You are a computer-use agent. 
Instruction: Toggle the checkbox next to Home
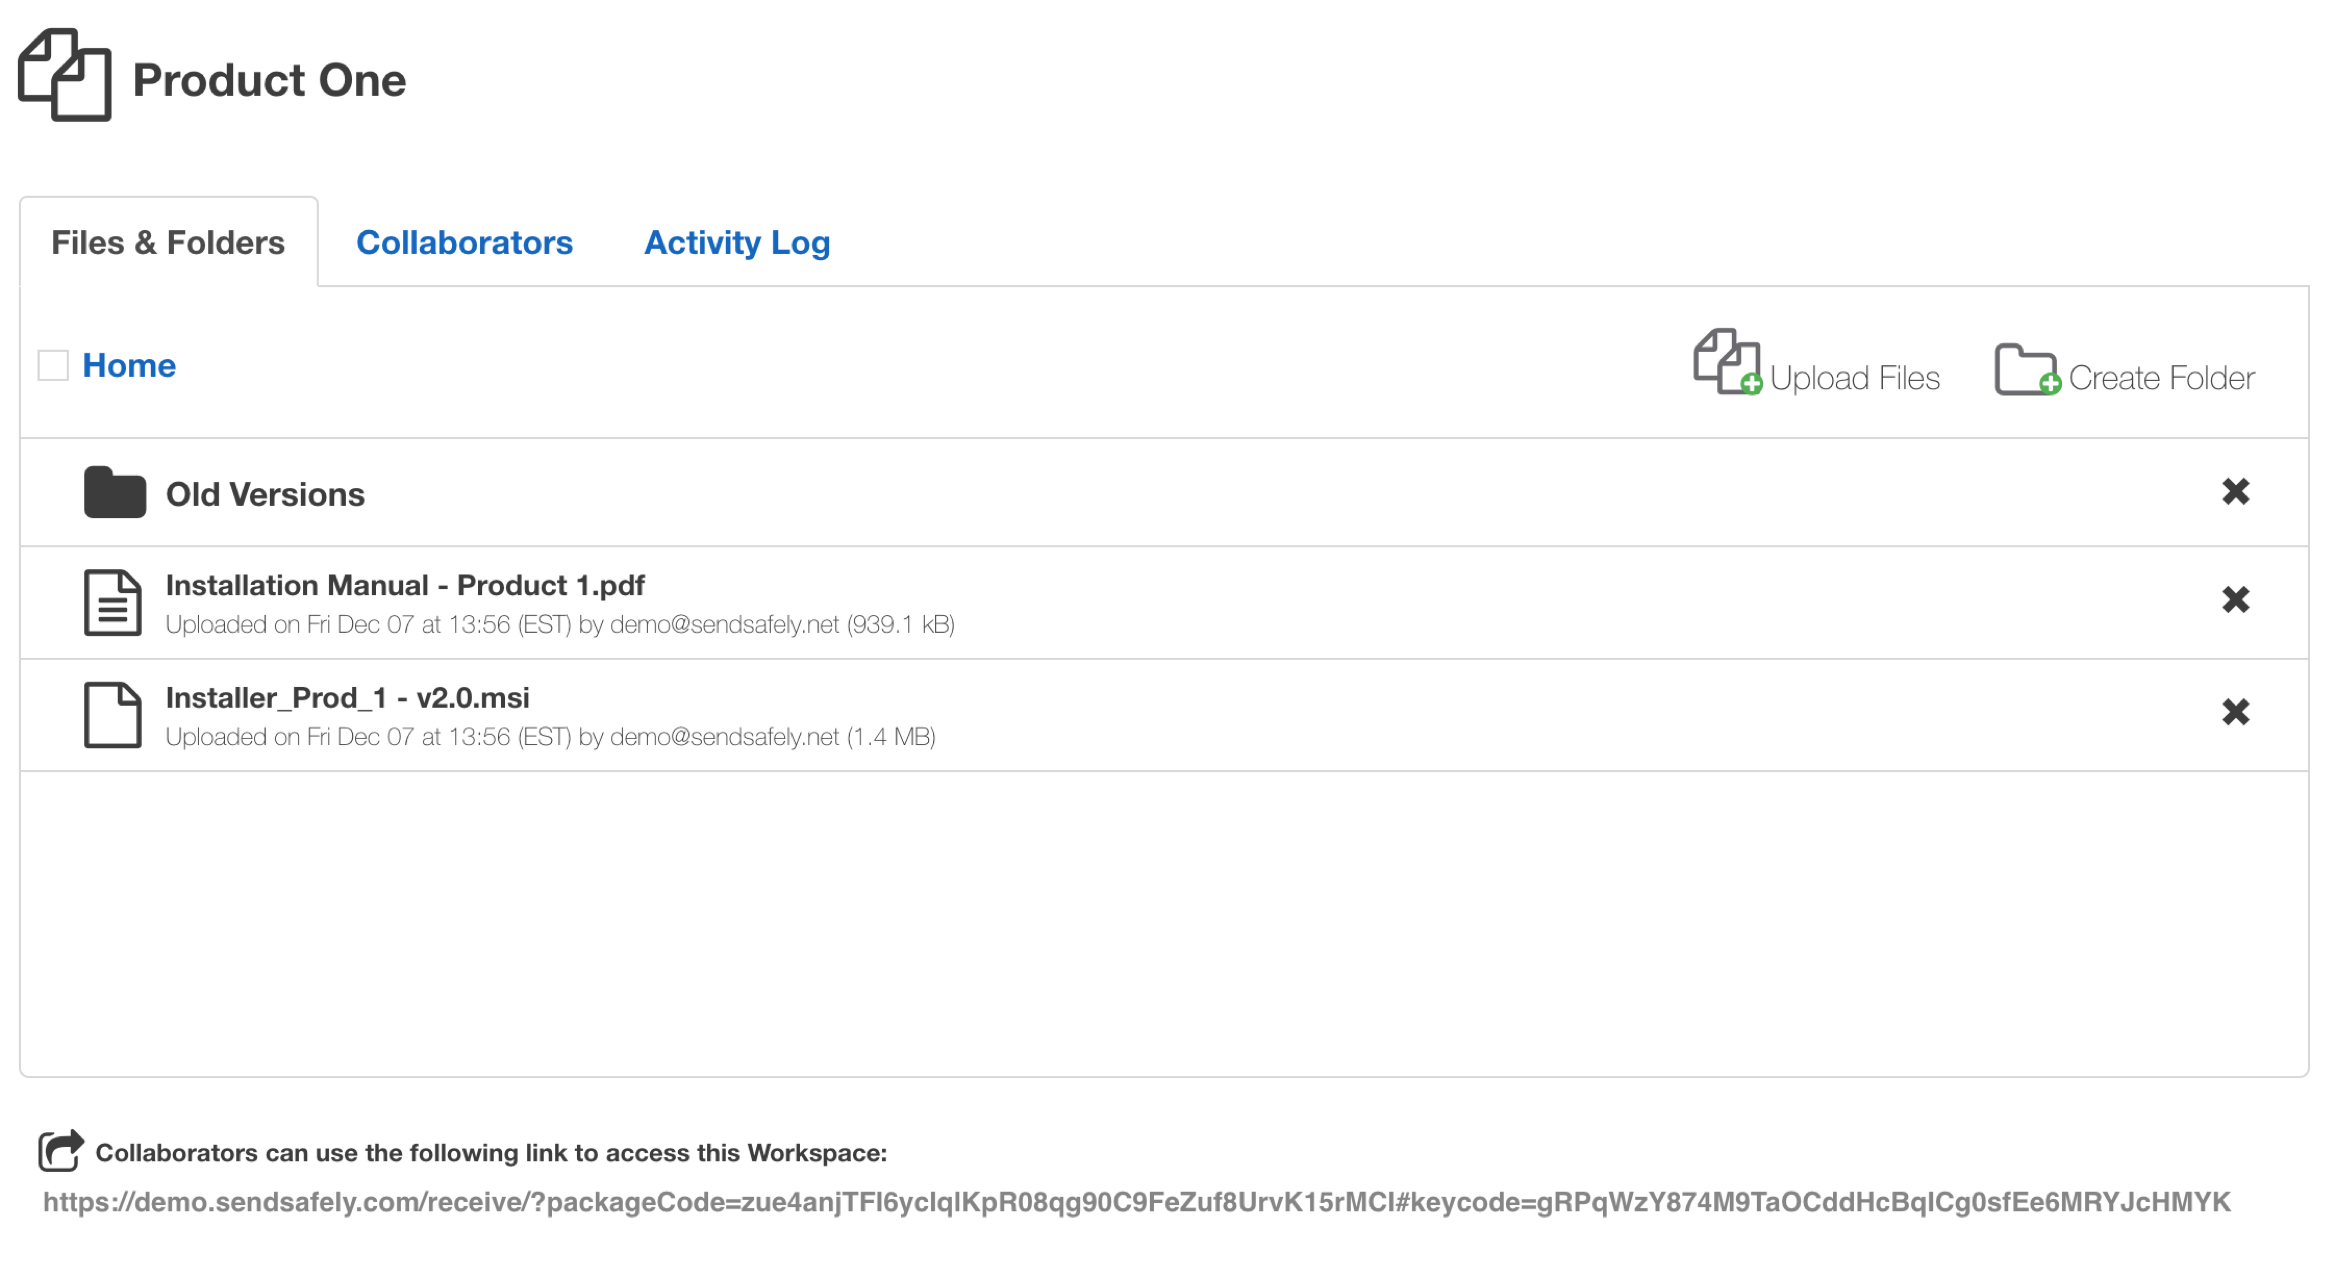53,365
